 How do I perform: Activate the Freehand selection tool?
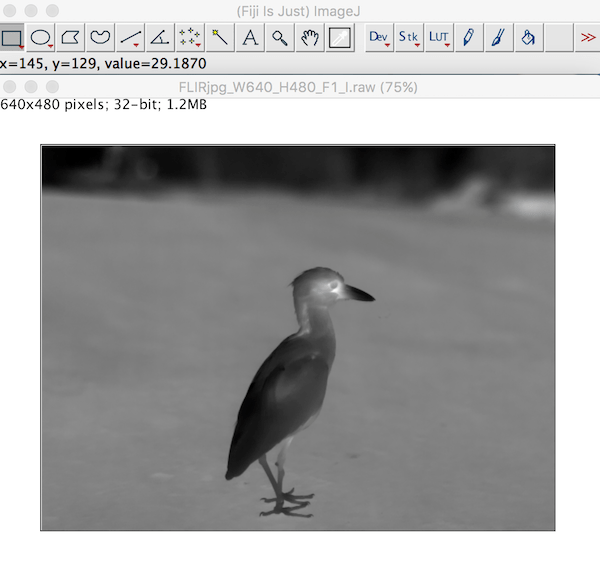pyautogui.click(x=100, y=38)
